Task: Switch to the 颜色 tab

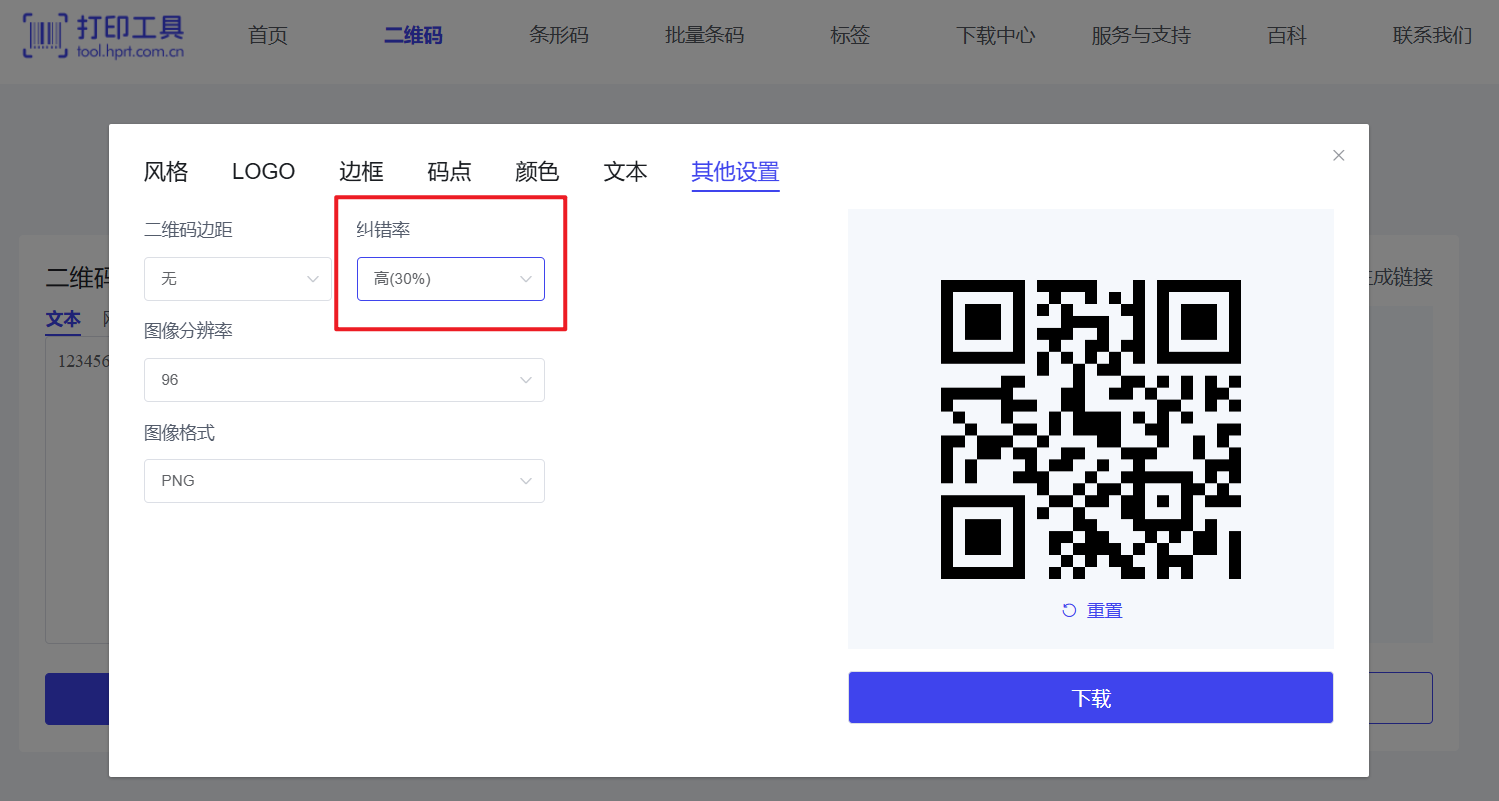Action: 537,172
